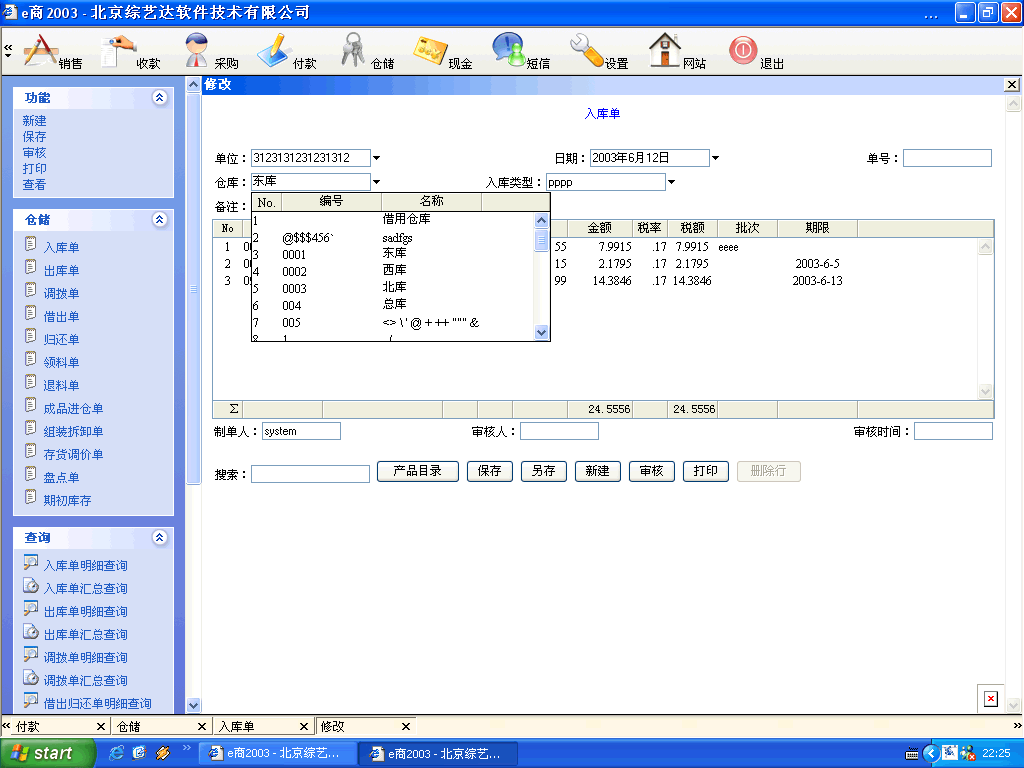This screenshot has height=768, width=1024.
Task: Open the 短信 messaging toolbar icon
Action: tap(508, 50)
